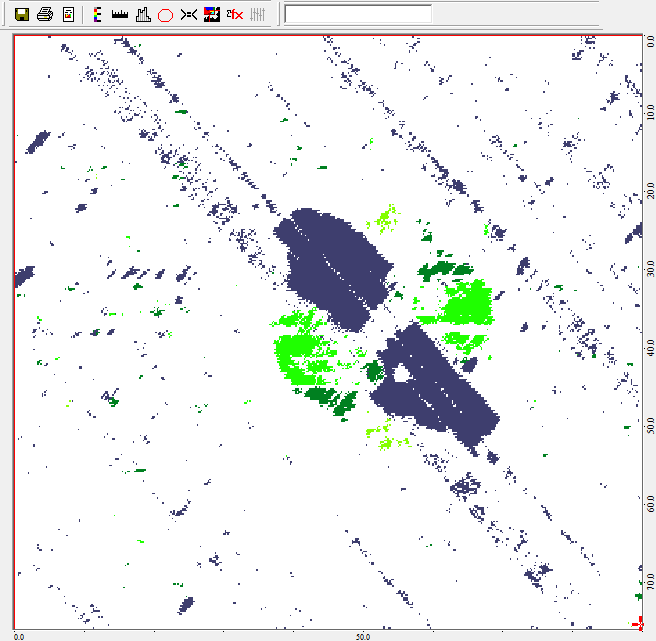Image resolution: width=656 pixels, height=641 pixels.
Task: Click the red arrow marker at bottom-right corner
Action: tap(639, 624)
